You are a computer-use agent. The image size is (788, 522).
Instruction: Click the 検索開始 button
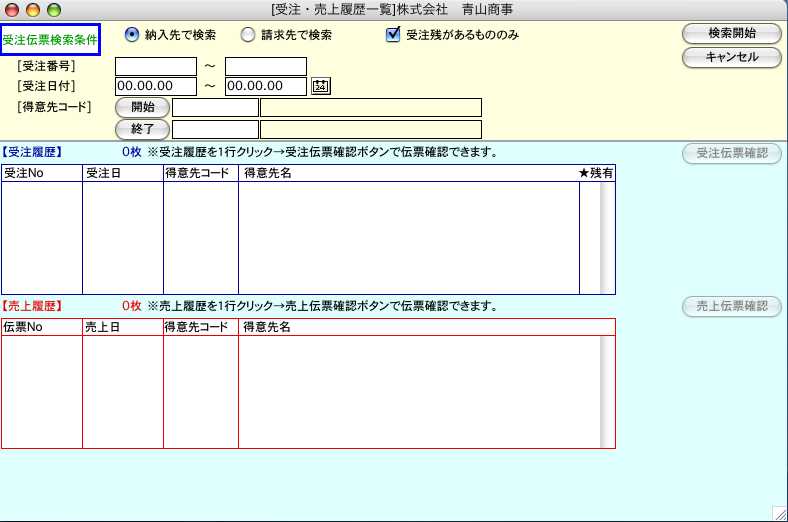(x=731, y=33)
